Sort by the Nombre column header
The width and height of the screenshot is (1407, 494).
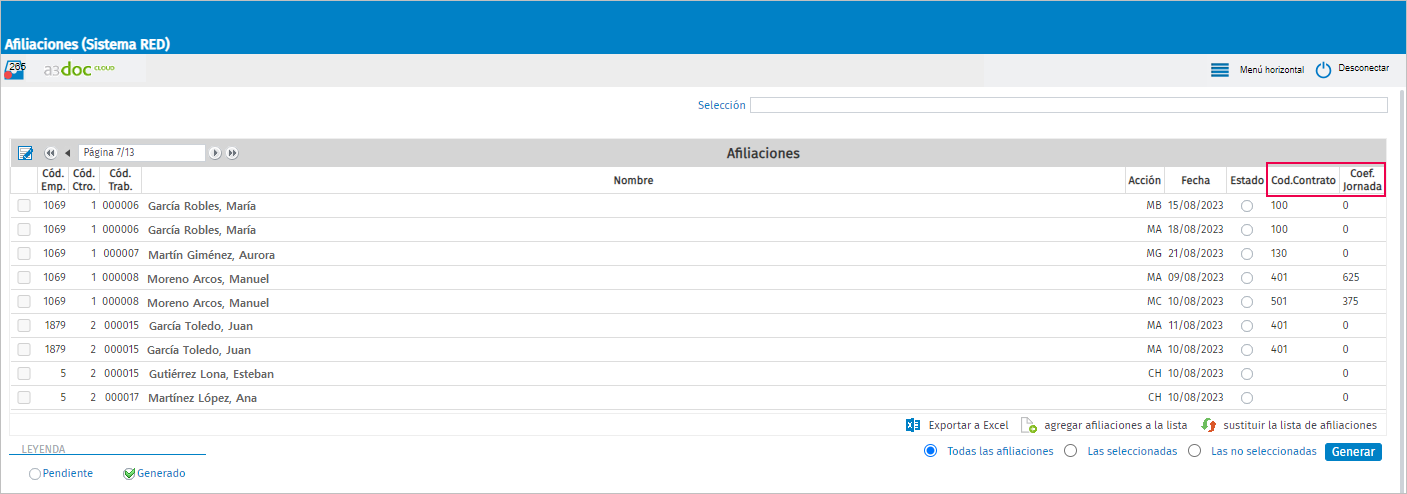tap(633, 180)
